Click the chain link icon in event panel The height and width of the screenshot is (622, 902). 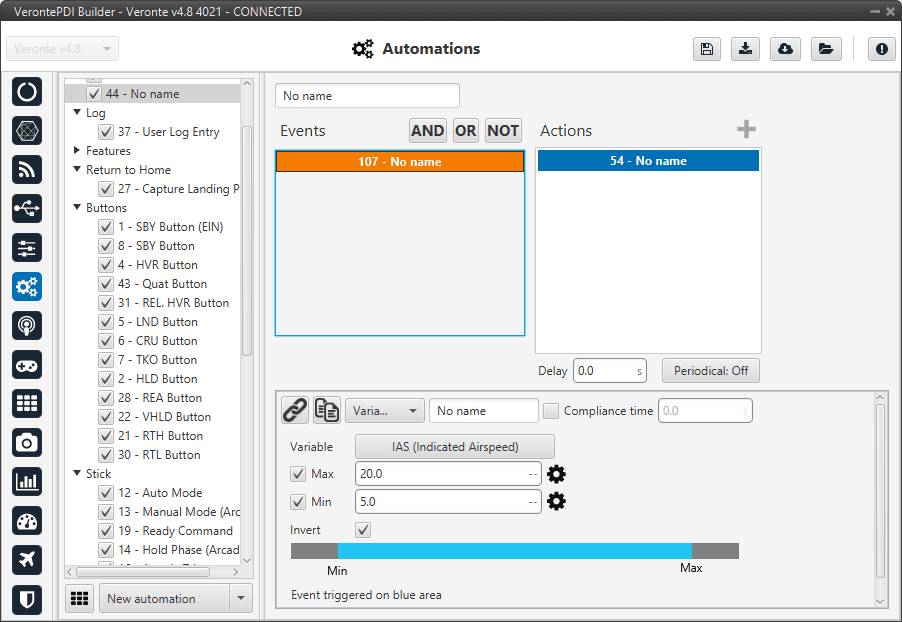tap(295, 410)
